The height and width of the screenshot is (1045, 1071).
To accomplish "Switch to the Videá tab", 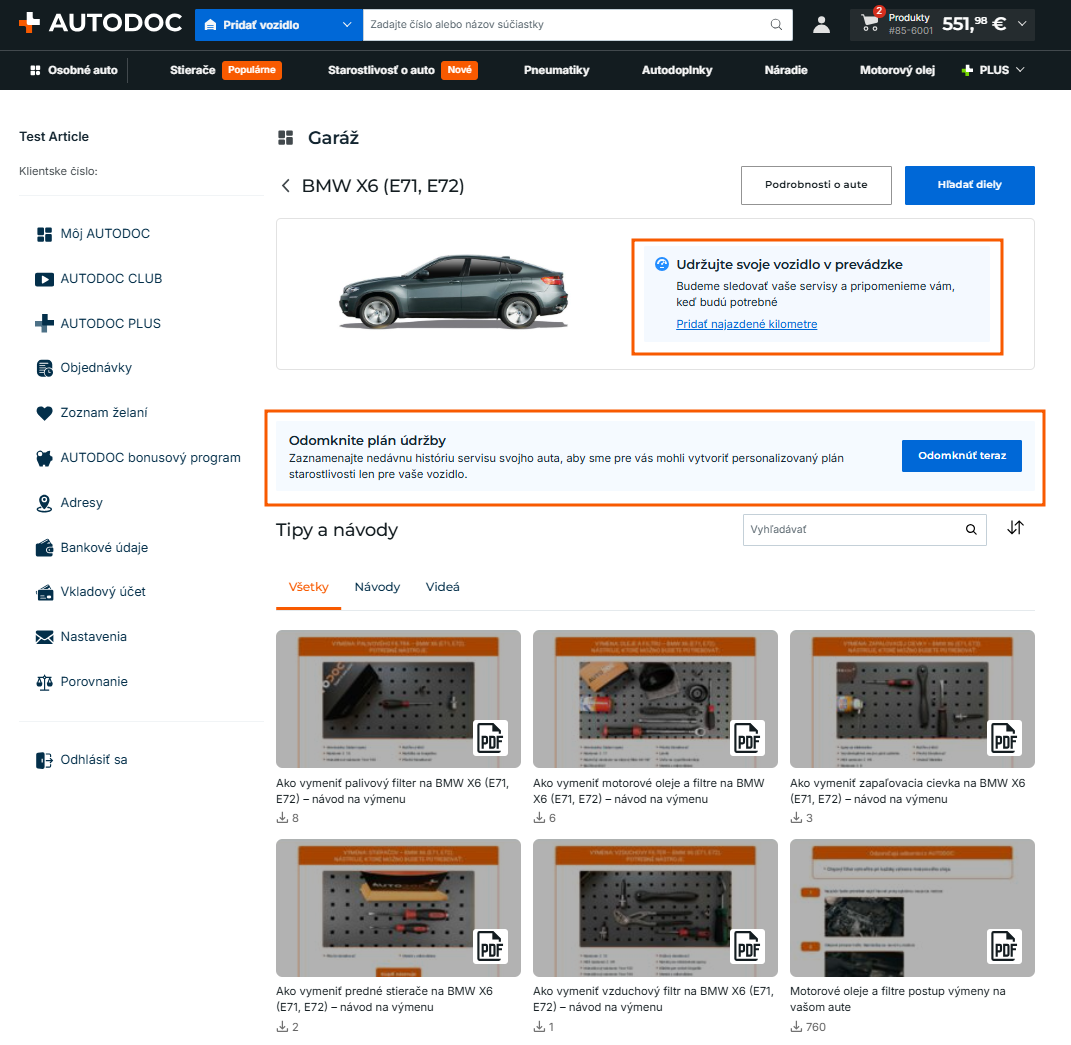I will point(442,587).
